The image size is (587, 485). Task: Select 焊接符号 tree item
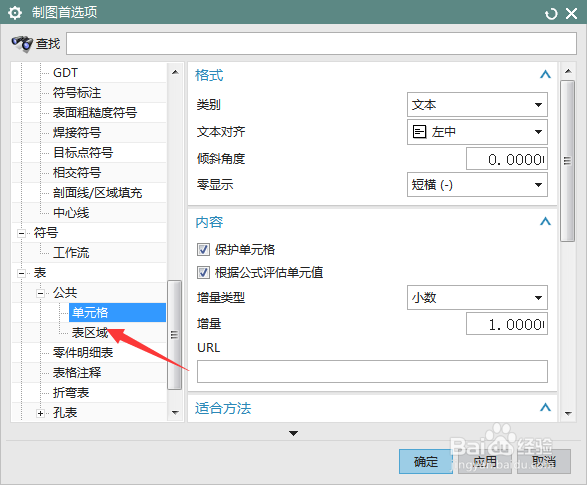click(x=77, y=132)
